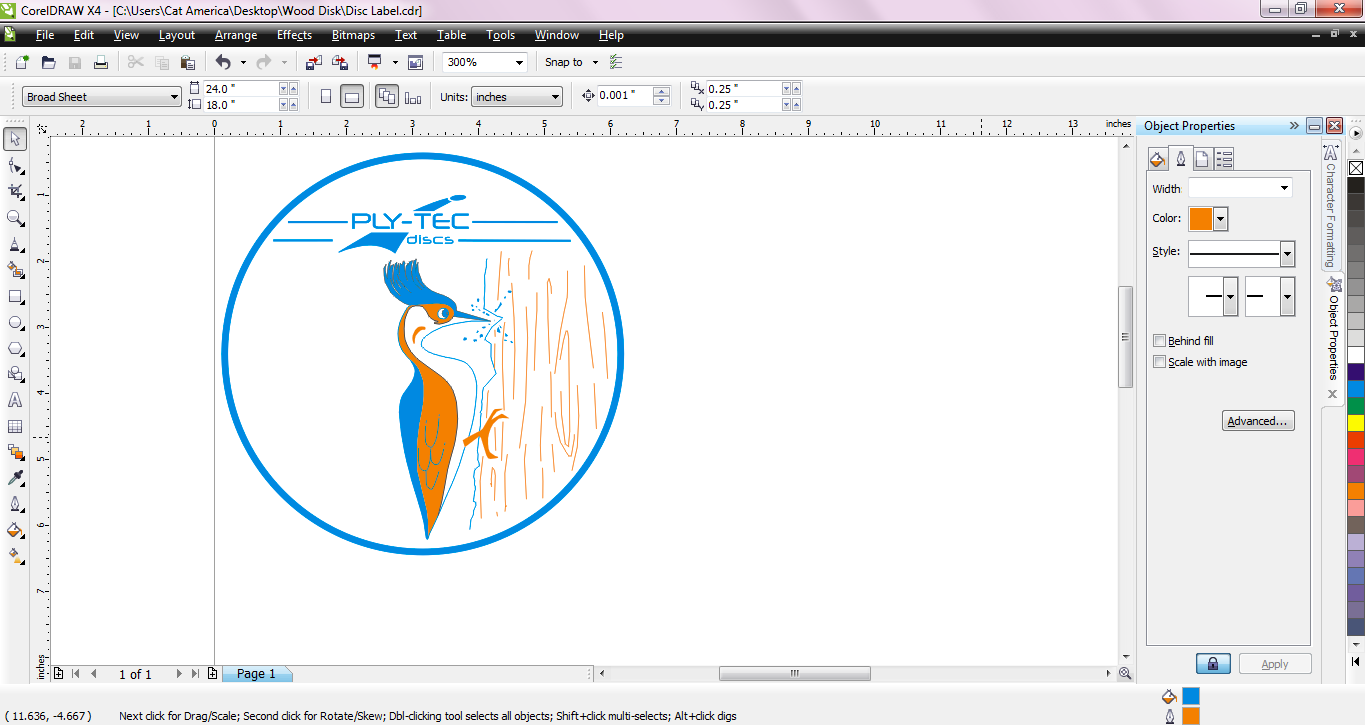Viewport: 1365px width, 725px height.
Task: Click the no-color X swatch in palette
Action: (1356, 168)
